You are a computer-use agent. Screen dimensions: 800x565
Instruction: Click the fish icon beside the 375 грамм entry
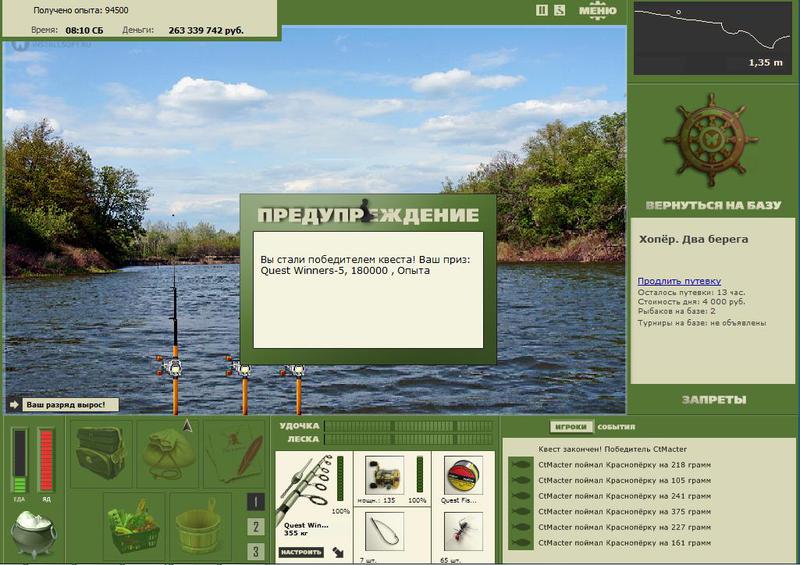(x=521, y=511)
